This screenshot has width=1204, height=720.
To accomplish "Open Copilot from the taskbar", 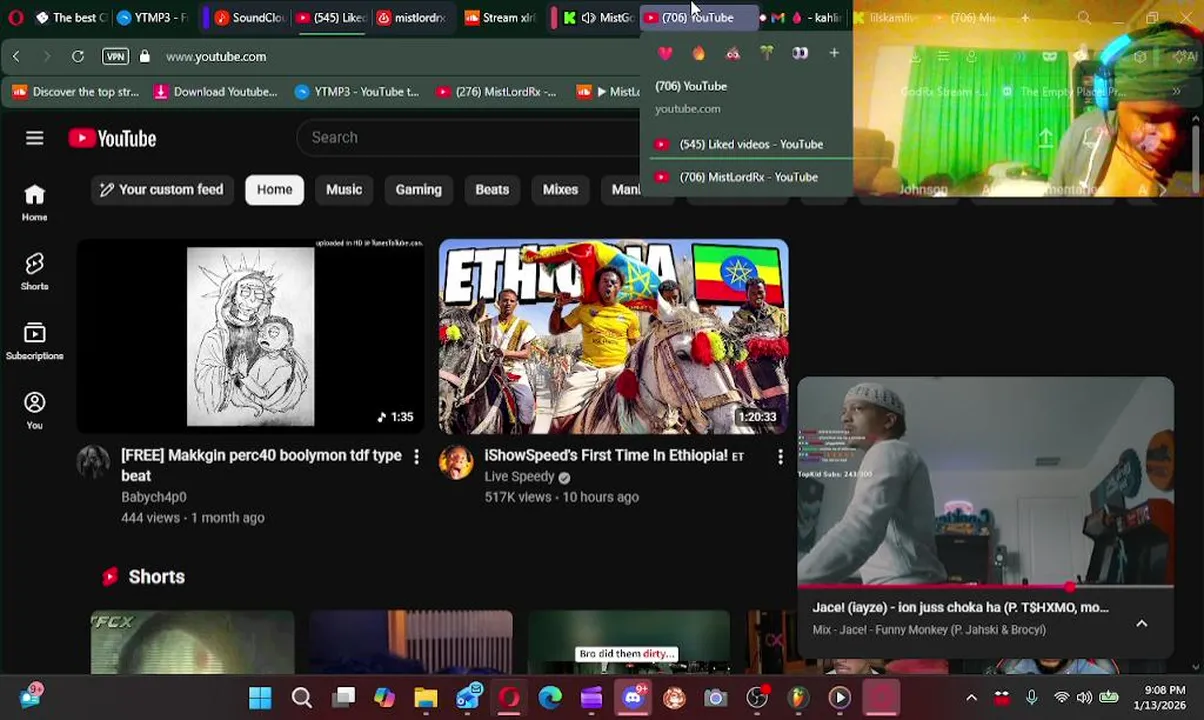I will click(x=384, y=697).
